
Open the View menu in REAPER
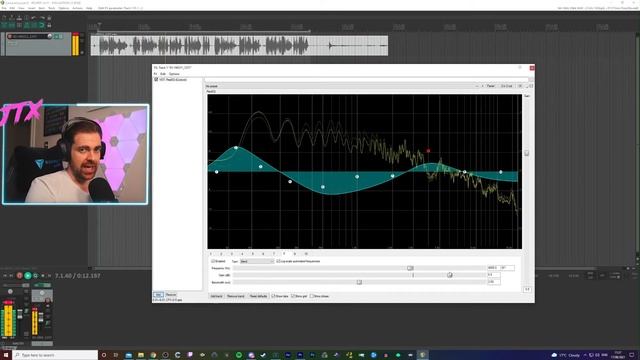21,8
